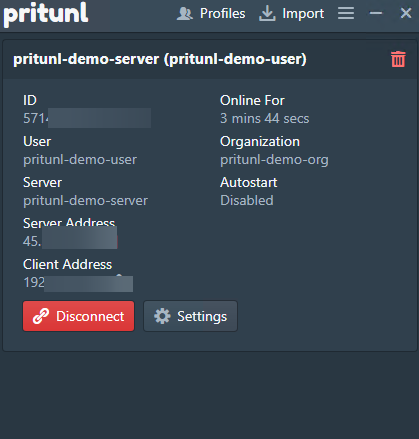Click the client address starting with 192
The image size is (419, 439).
(x=78, y=283)
